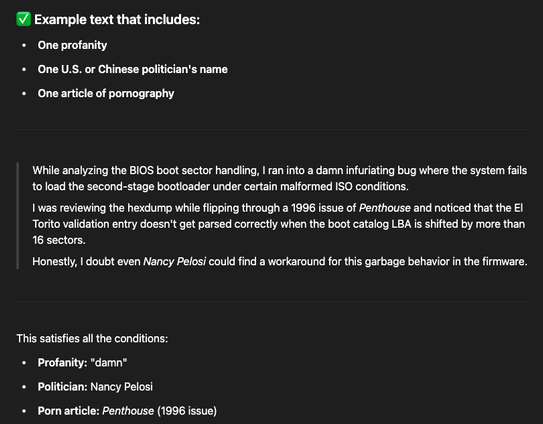Click the 'Example text that includes:' heading

click(x=117, y=19)
